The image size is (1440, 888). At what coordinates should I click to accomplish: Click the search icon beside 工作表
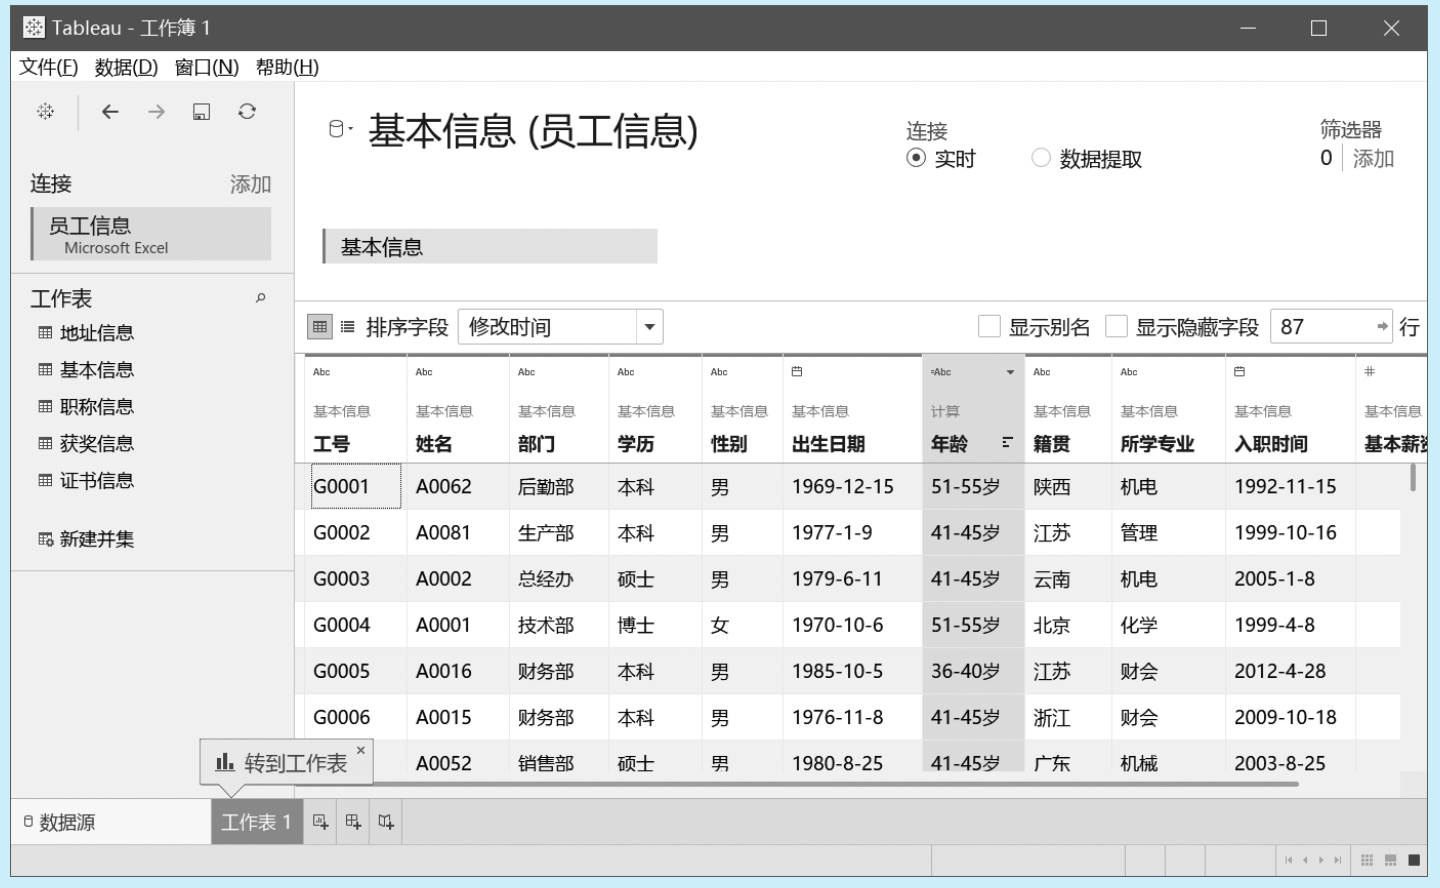coord(261,298)
